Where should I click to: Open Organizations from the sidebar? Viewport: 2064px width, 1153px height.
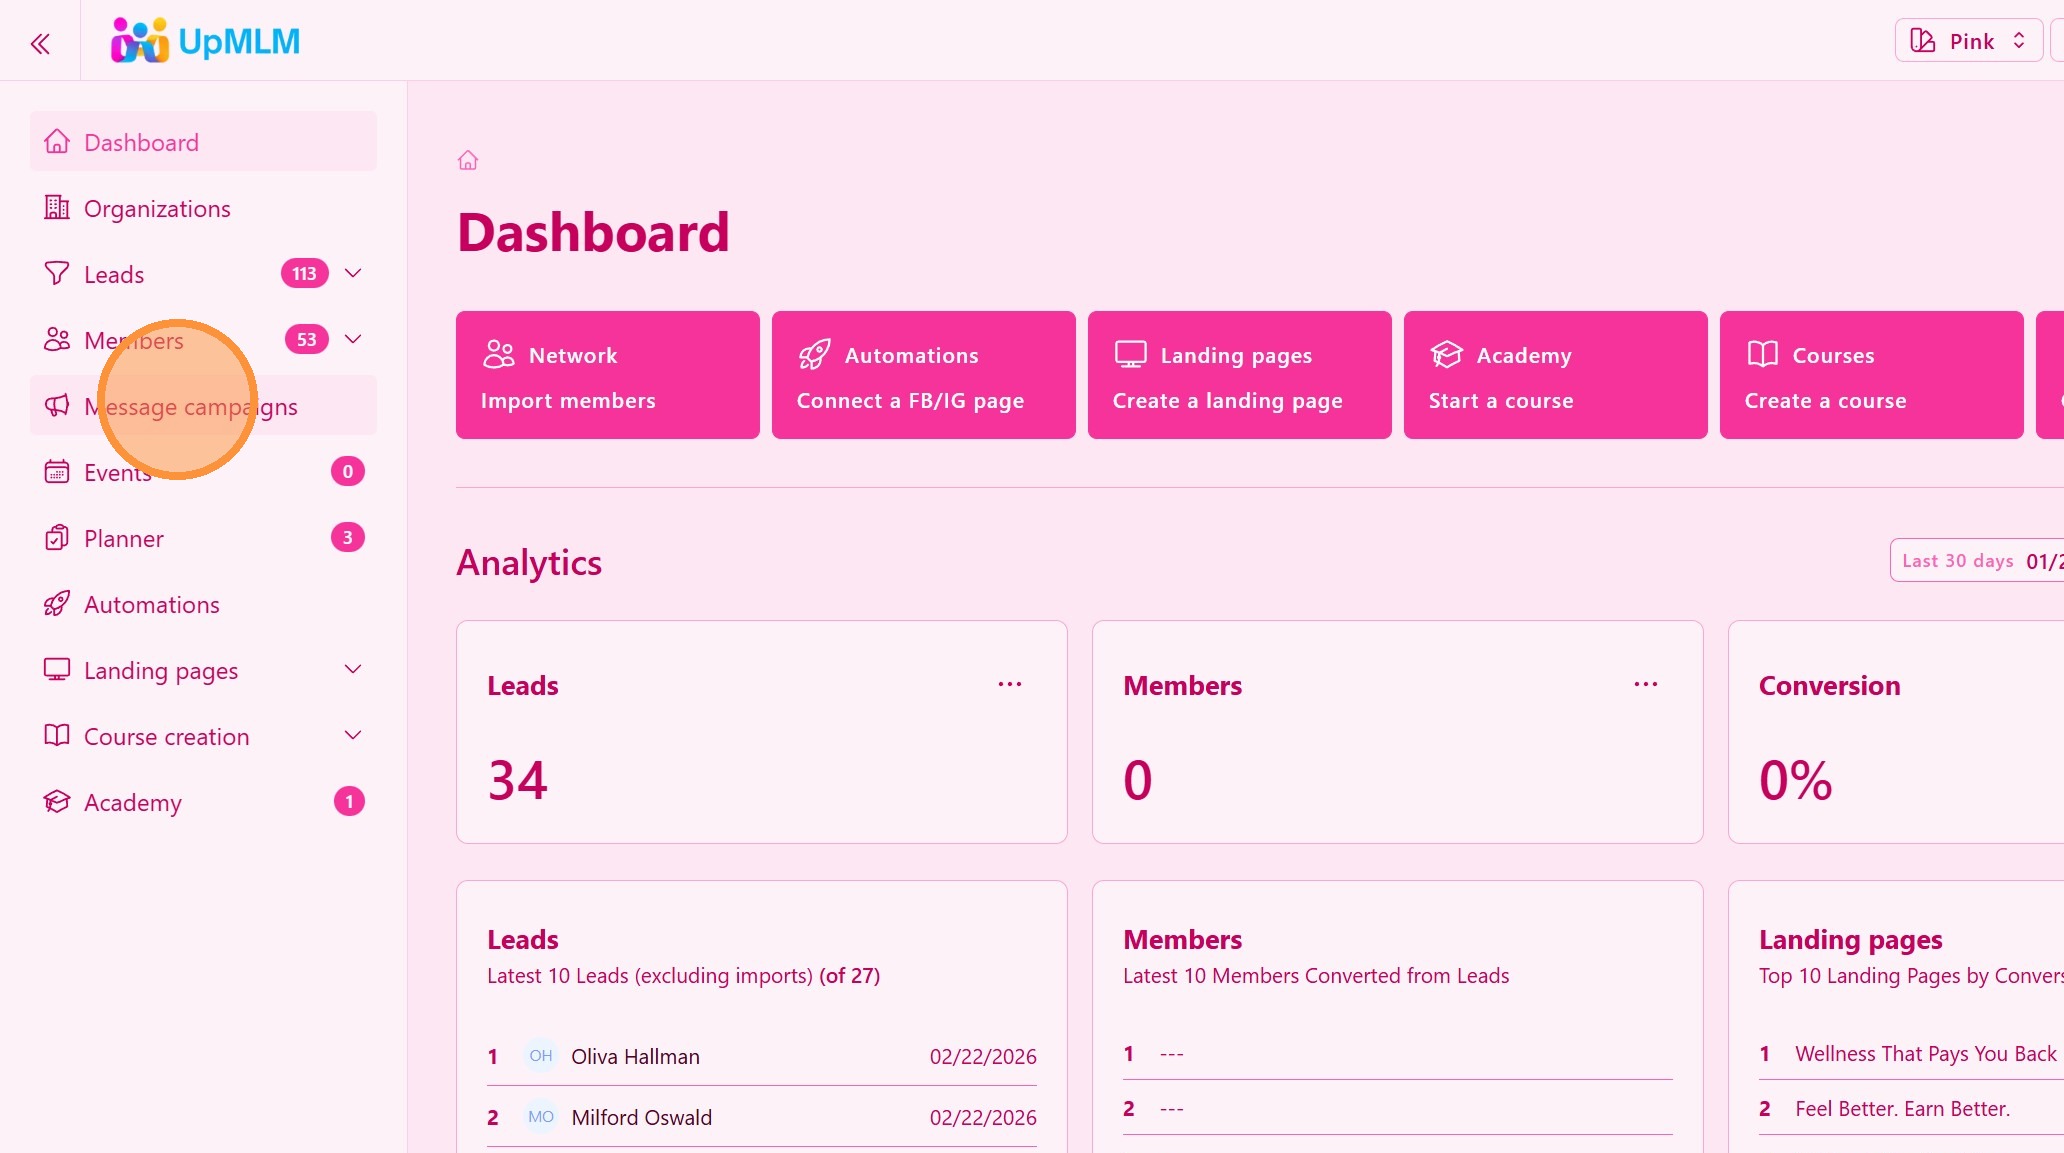pos(157,209)
